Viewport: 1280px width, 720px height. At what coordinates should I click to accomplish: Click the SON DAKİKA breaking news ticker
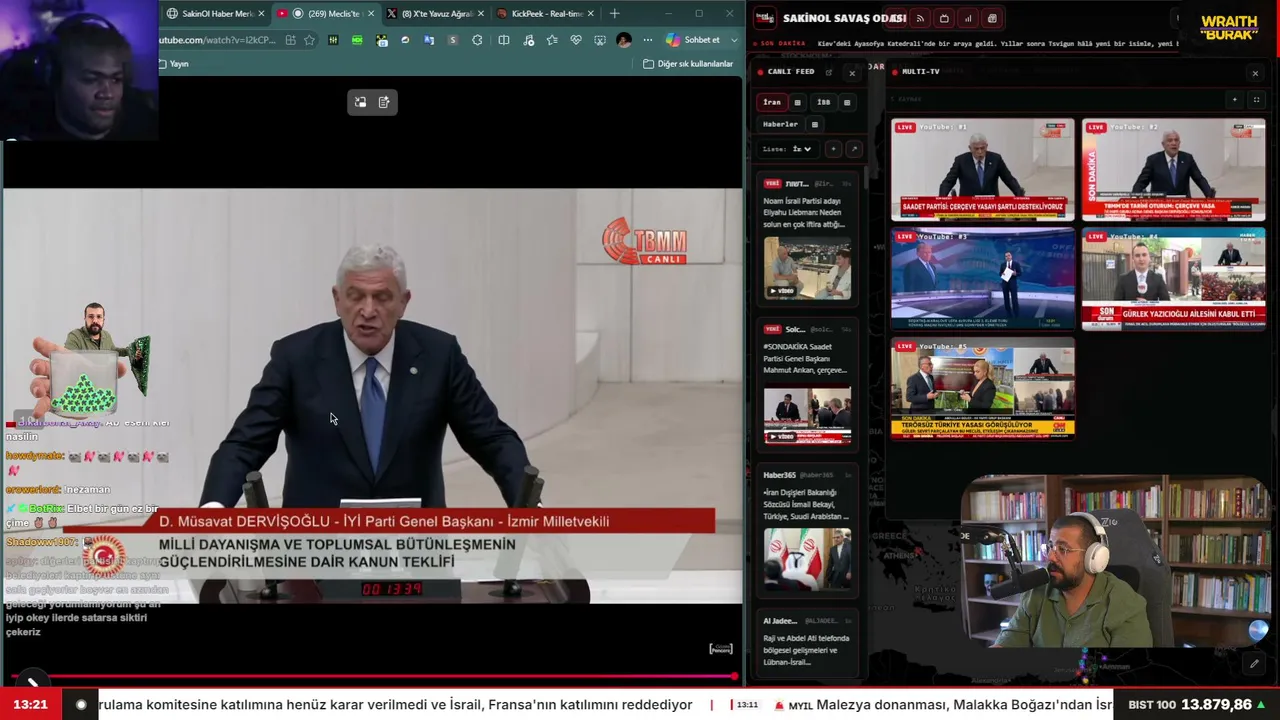[968, 44]
